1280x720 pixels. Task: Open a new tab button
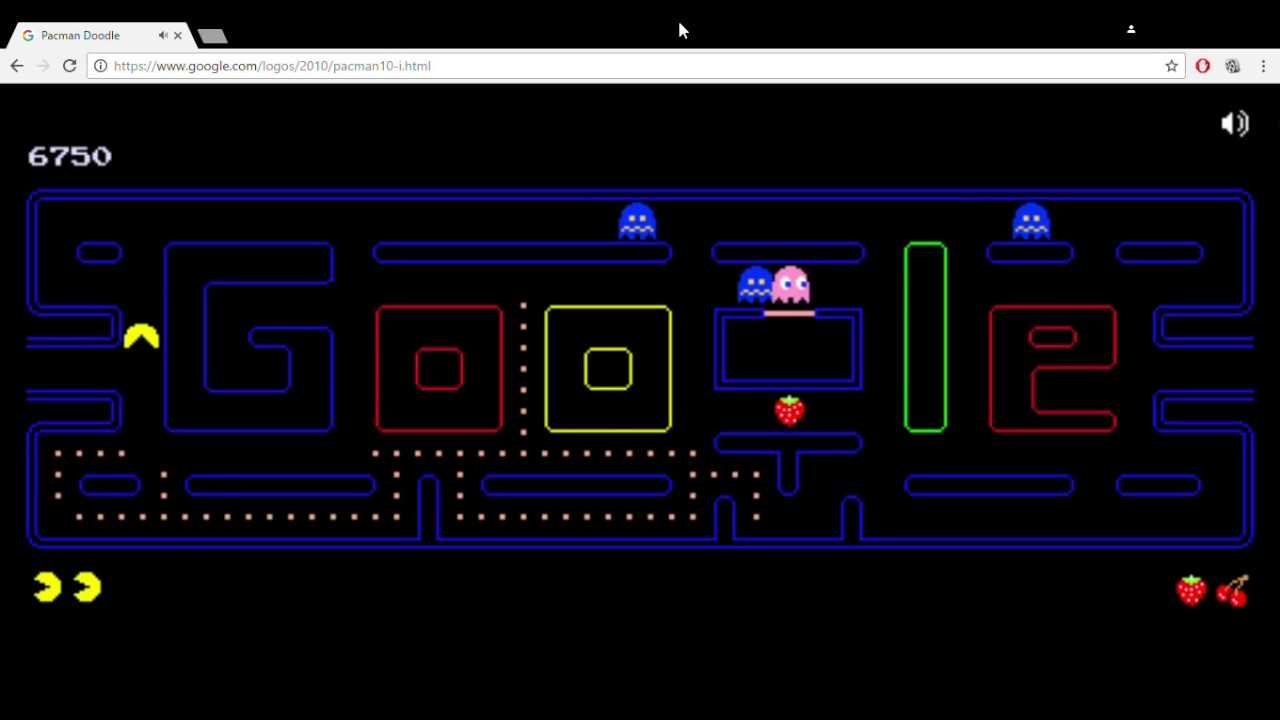(213, 36)
